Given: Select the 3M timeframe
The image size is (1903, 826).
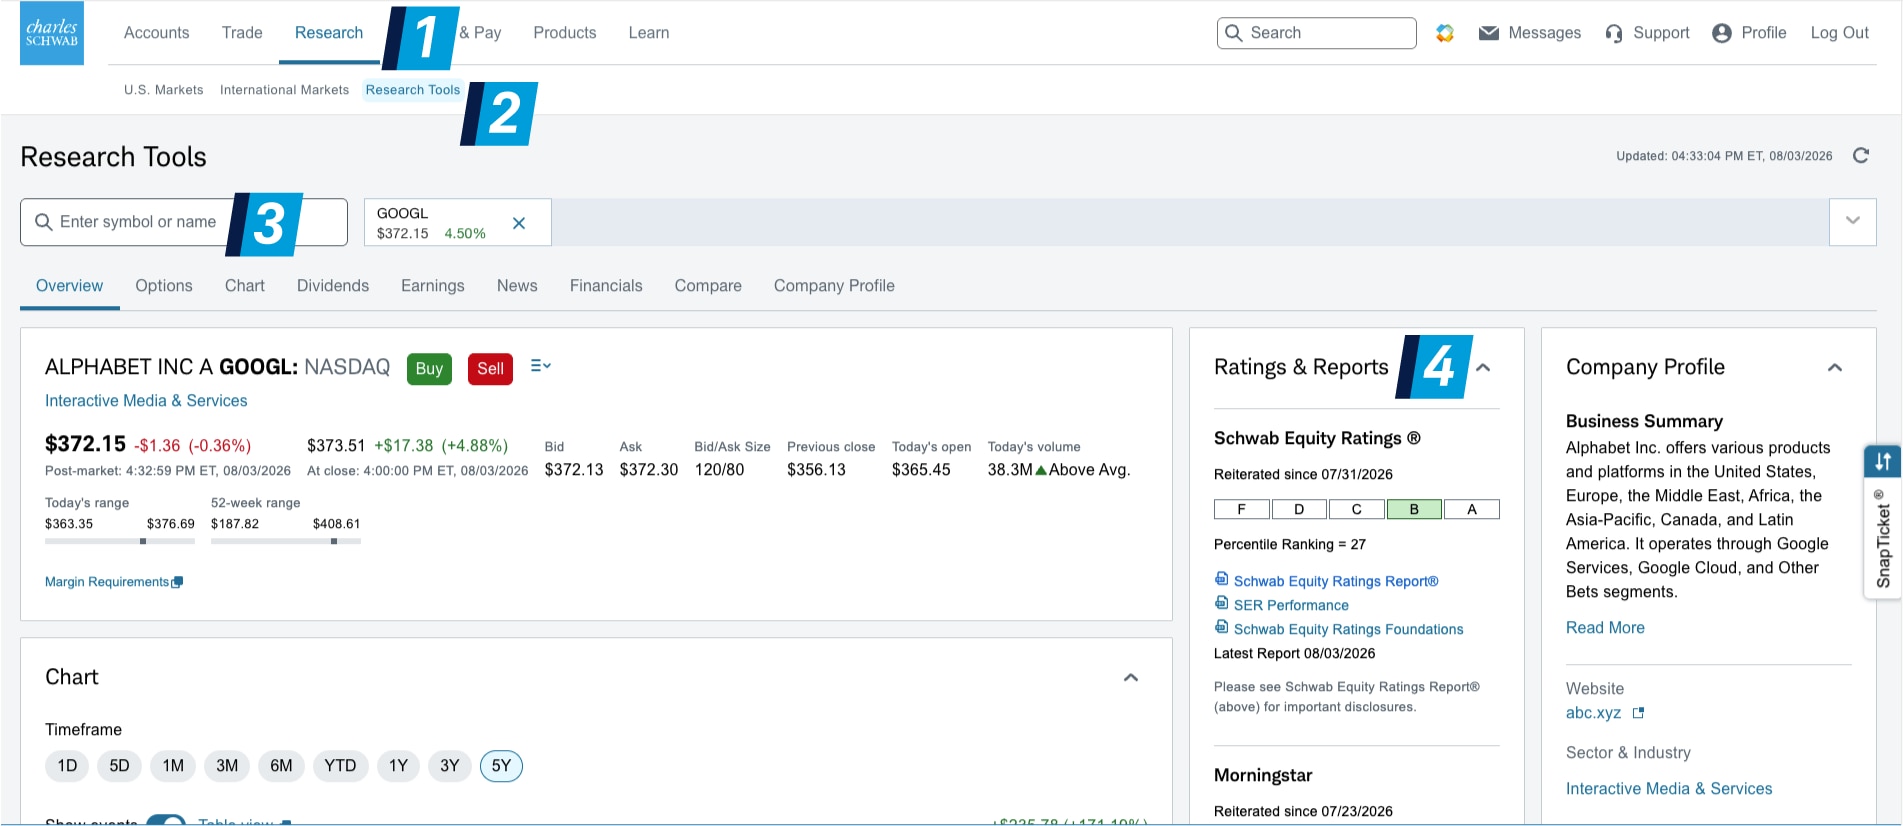Looking at the screenshot, I should (x=227, y=766).
